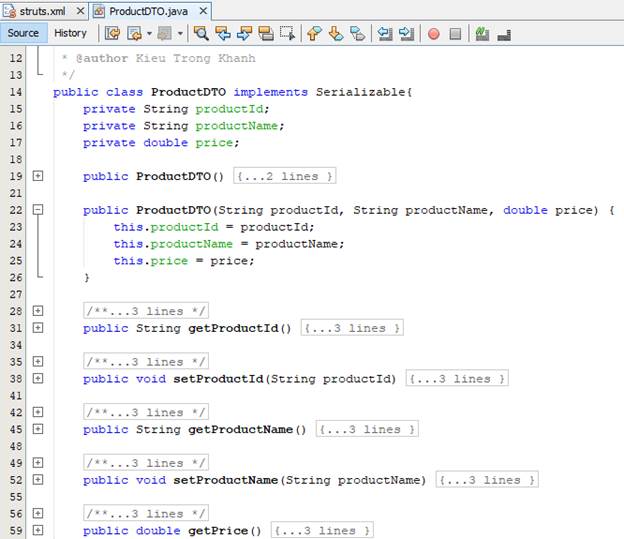Screen dimensions: 624x539
Task: Expand the getProductName() fold at line 45
Action: tap(38, 429)
